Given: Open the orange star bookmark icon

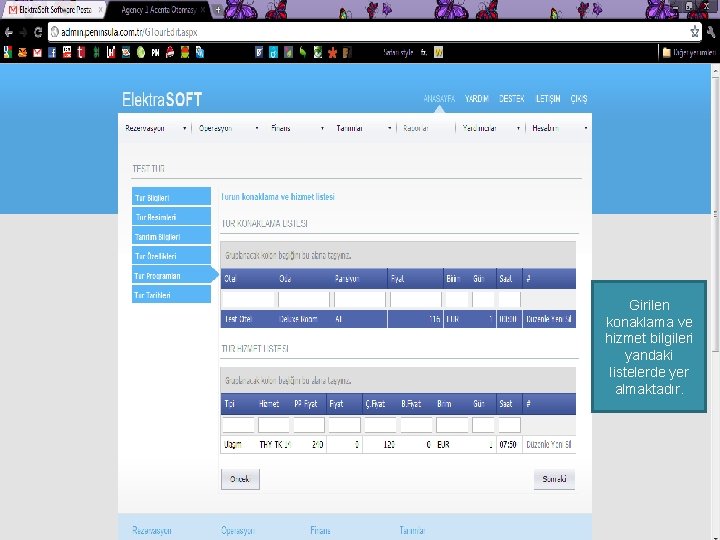Looking at the screenshot, I should (x=332, y=53).
